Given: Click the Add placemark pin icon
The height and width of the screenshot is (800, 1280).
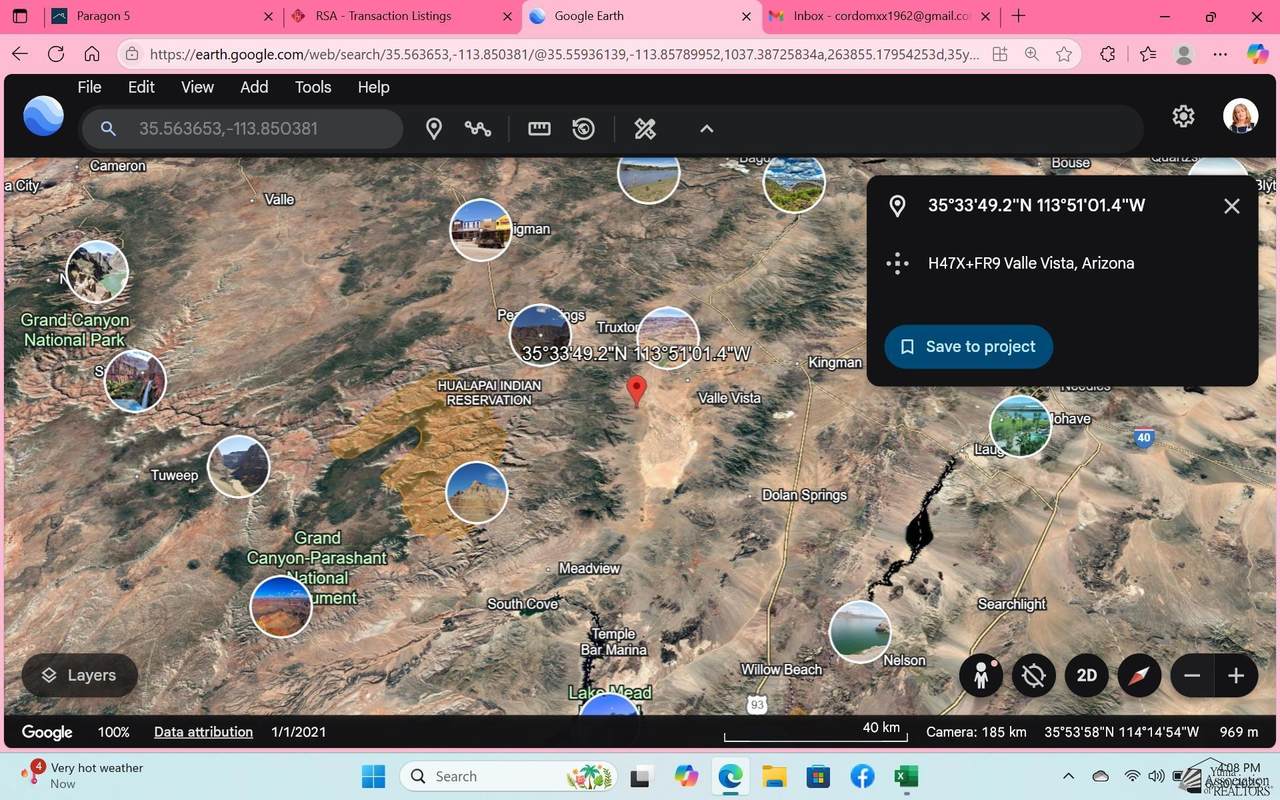Looking at the screenshot, I should coord(434,129).
